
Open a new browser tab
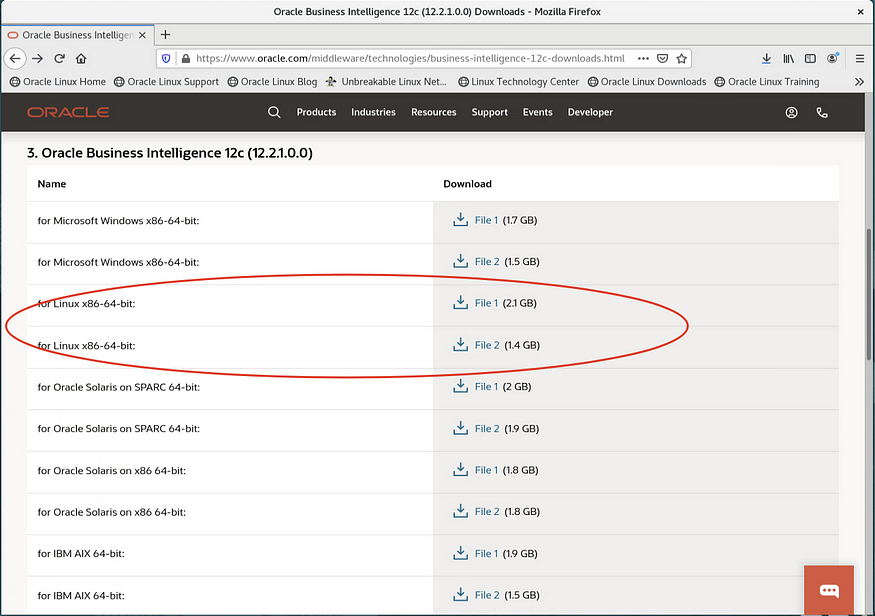click(165, 35)
